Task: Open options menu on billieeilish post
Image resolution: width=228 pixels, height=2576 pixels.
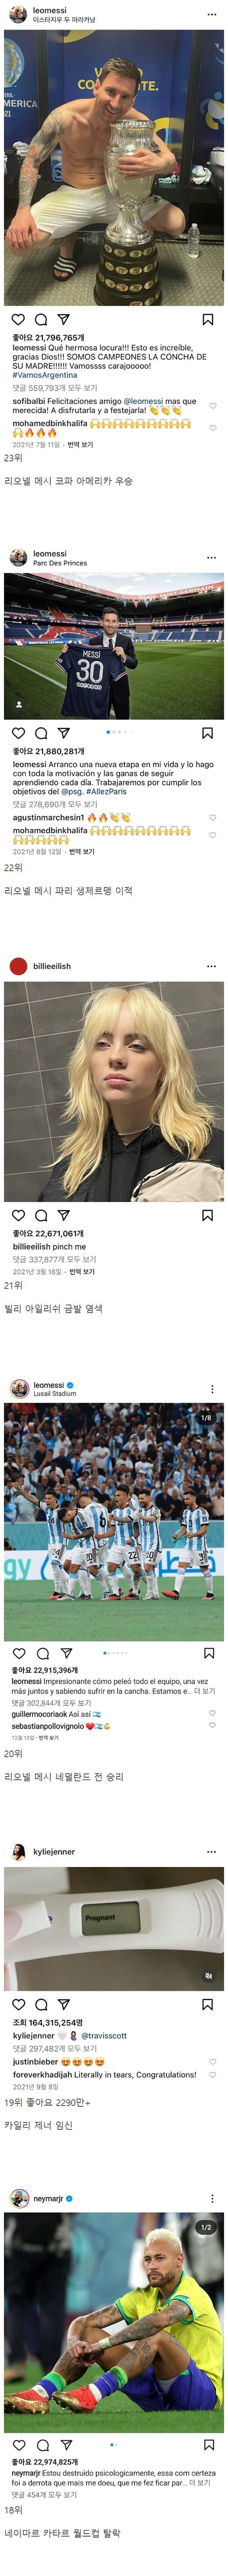Action: pos(211,966)
